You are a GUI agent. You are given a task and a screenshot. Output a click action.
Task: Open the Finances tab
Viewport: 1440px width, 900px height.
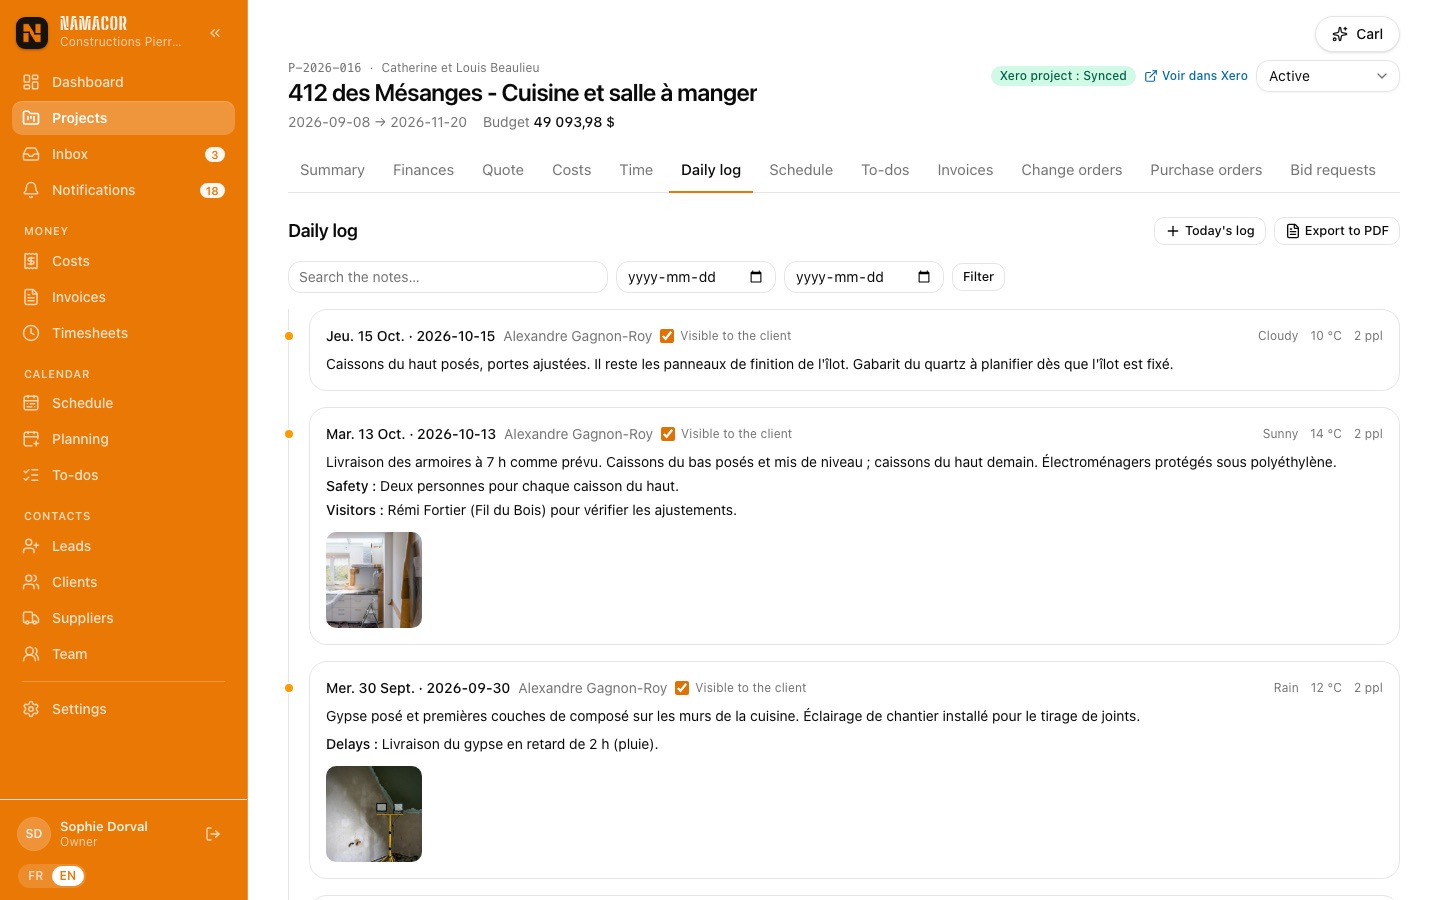pyautogui.click(x=423, y=170)
